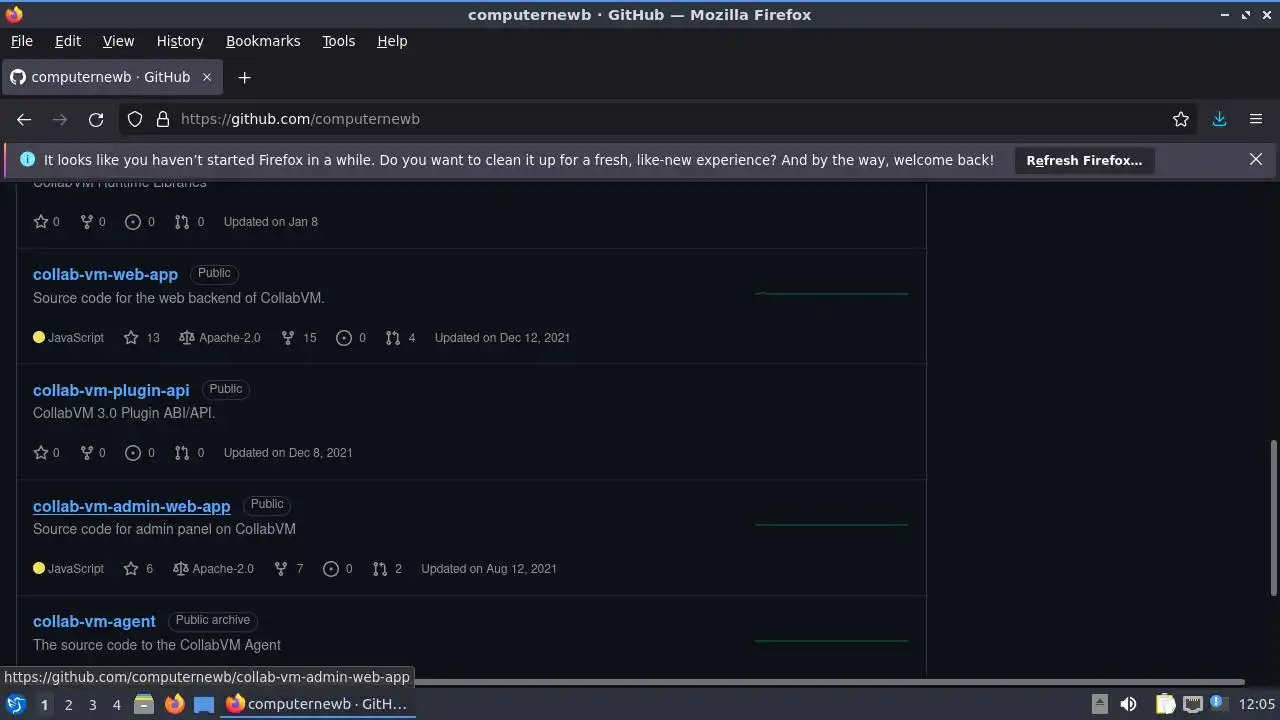
Task: View forks of repo updated on Jan 8
Action: tap(92, 222)
